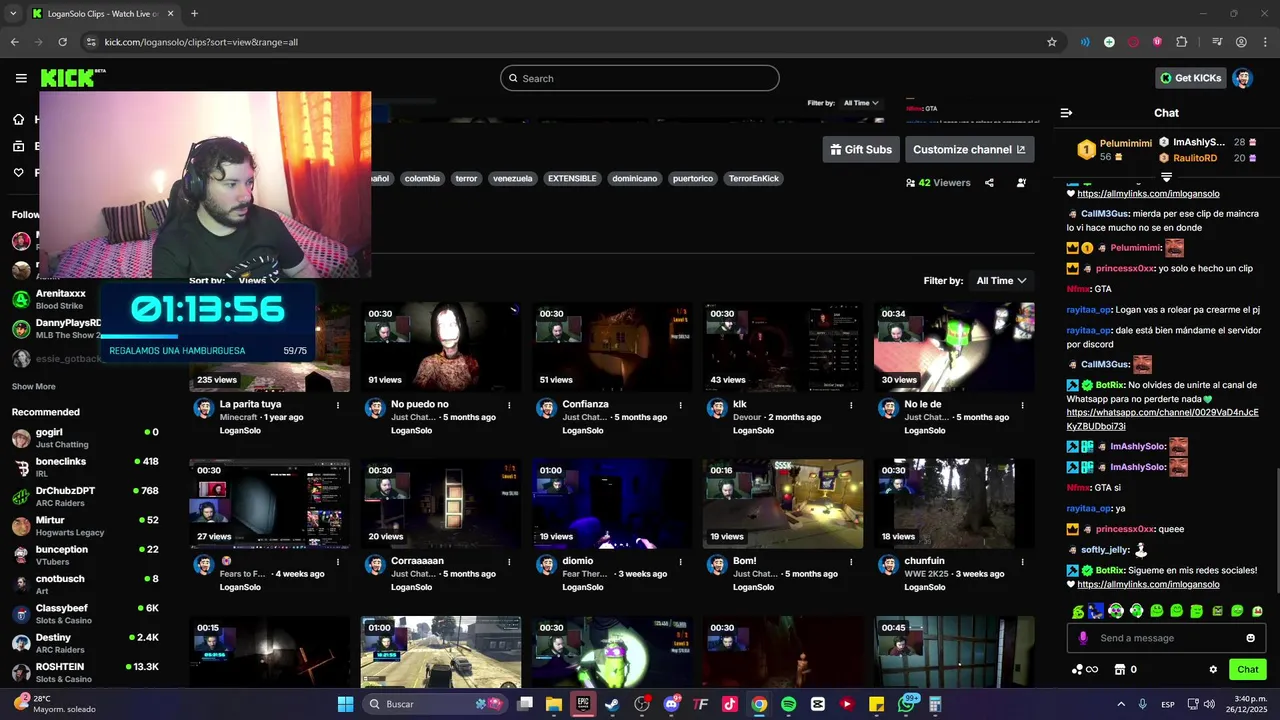Open the Sort by Views dropdown
The height and width of the screenshot is (720, 1280).
click(258, 281)
